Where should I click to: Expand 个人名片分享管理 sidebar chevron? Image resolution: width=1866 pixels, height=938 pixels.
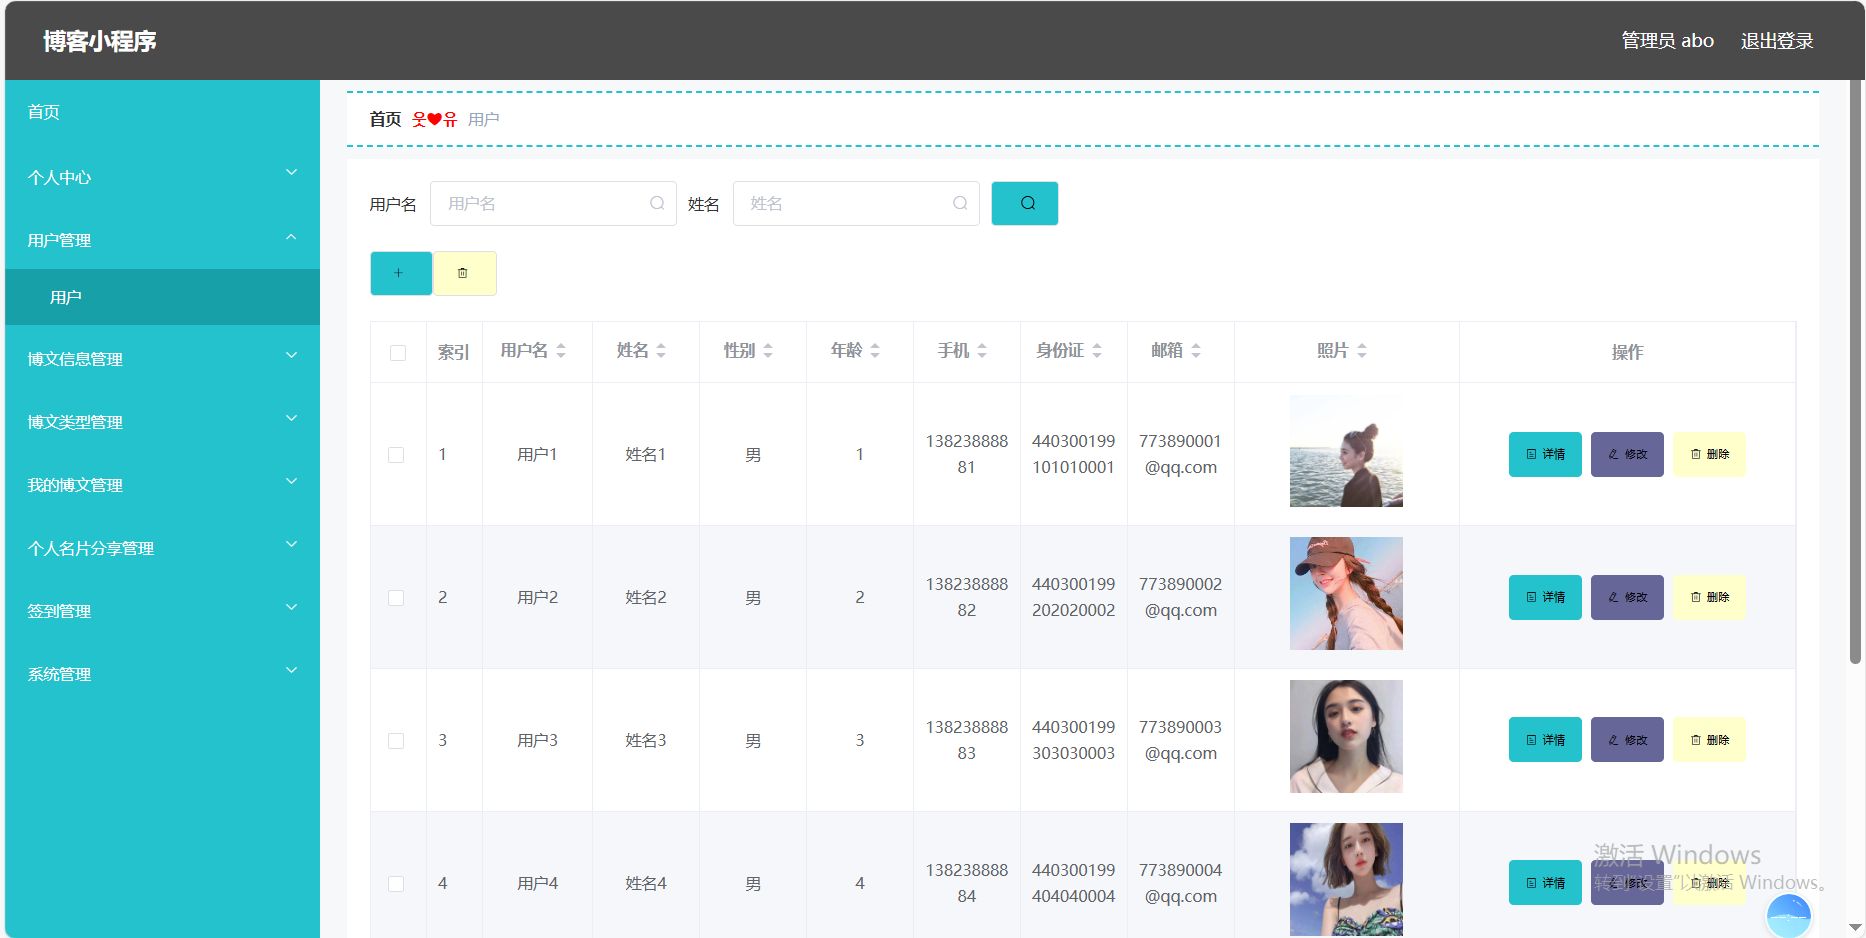pos(292,544)
